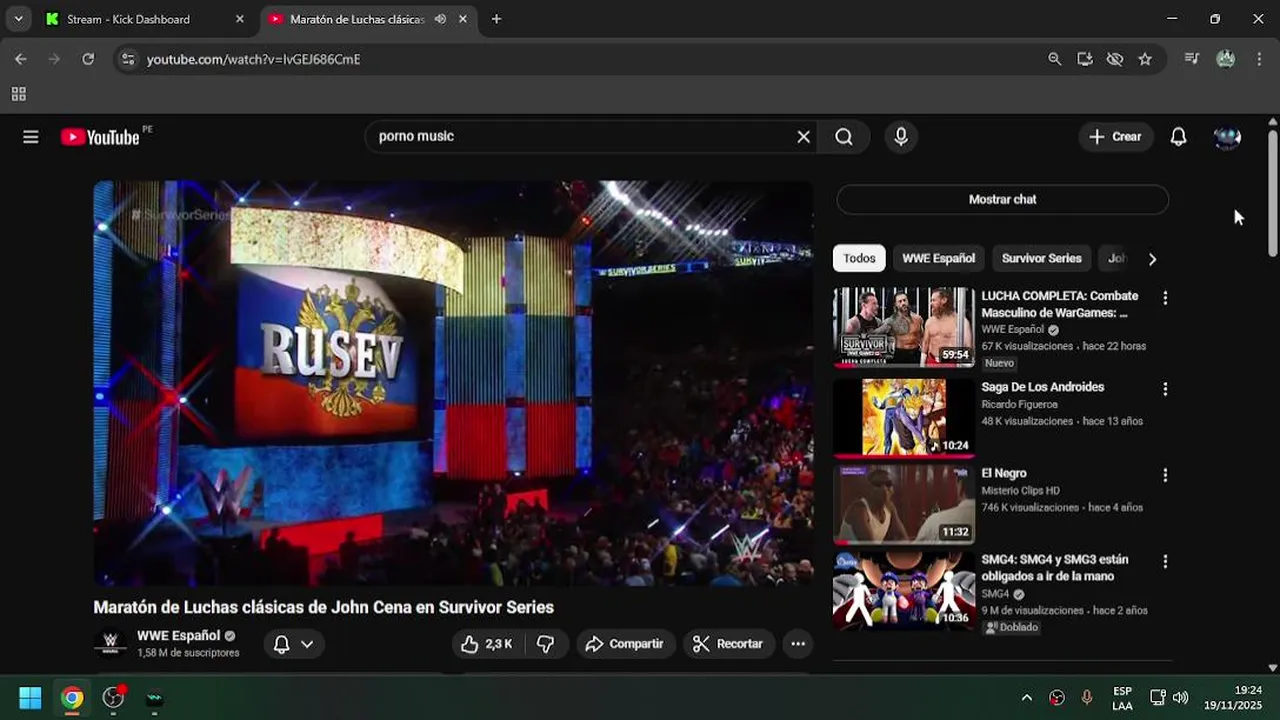The height and width of the screenshot is (720, 1280).
Task: Like the video with thumbs up
Action: click(x=486, y=644)
